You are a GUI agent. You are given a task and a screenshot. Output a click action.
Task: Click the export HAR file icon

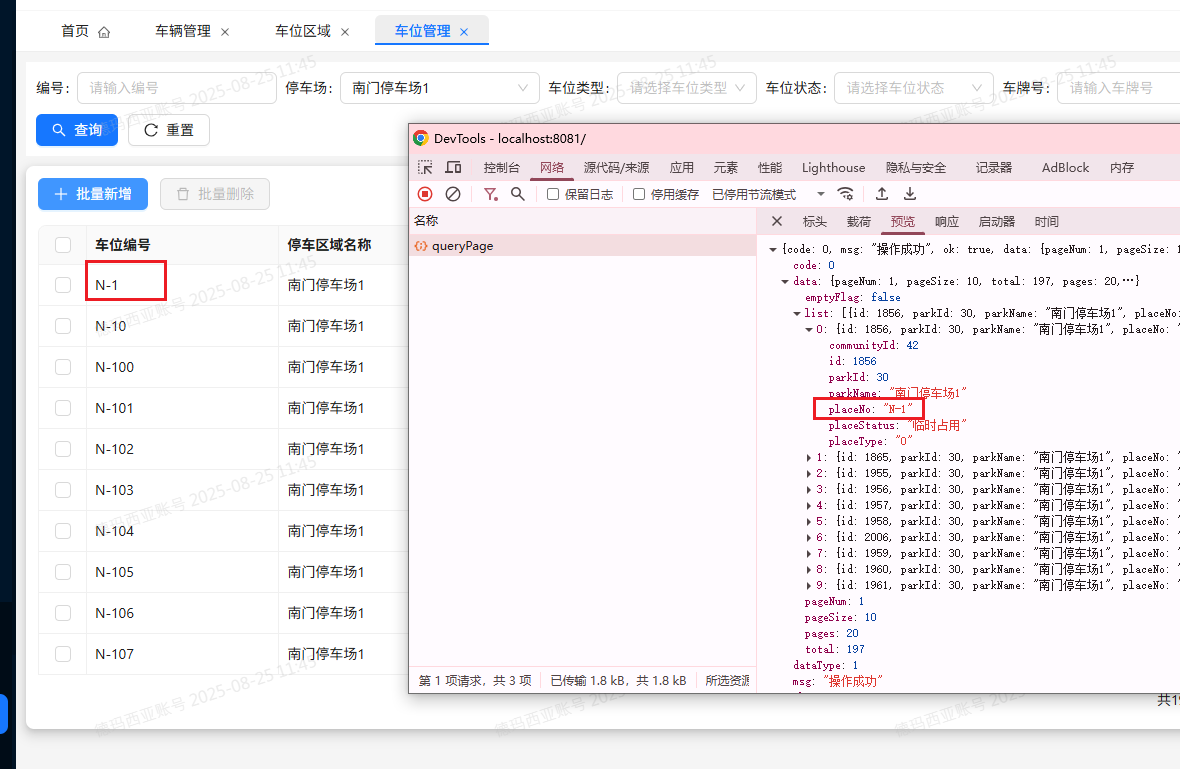909,194
